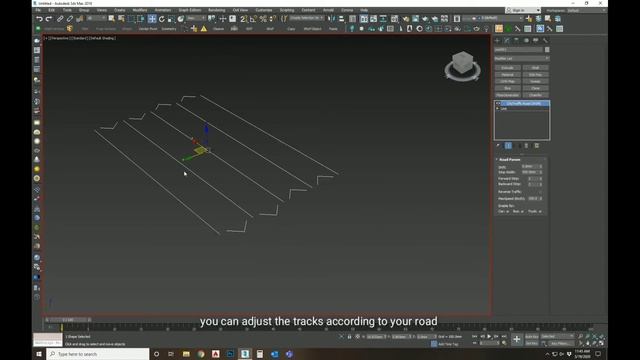Switch to the Hierarchy command panel tab
Viewport: 640px width, 360px height.
(x=516, y=40)
